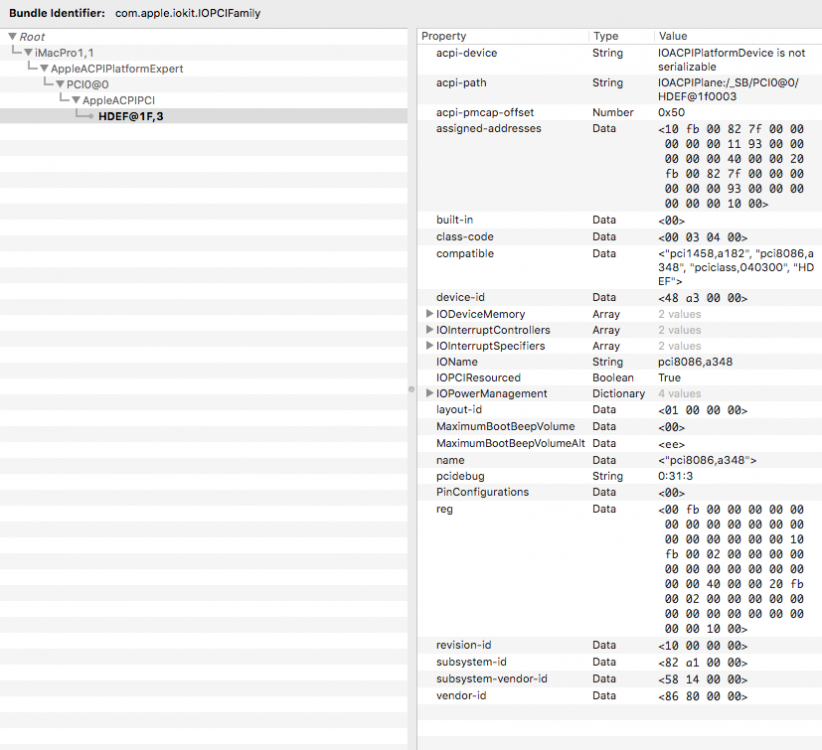
Task: Click the bundle identifier com.apple.iokit.IOPCIFamily
Action: pyautogui.click(x=188, y=13)
